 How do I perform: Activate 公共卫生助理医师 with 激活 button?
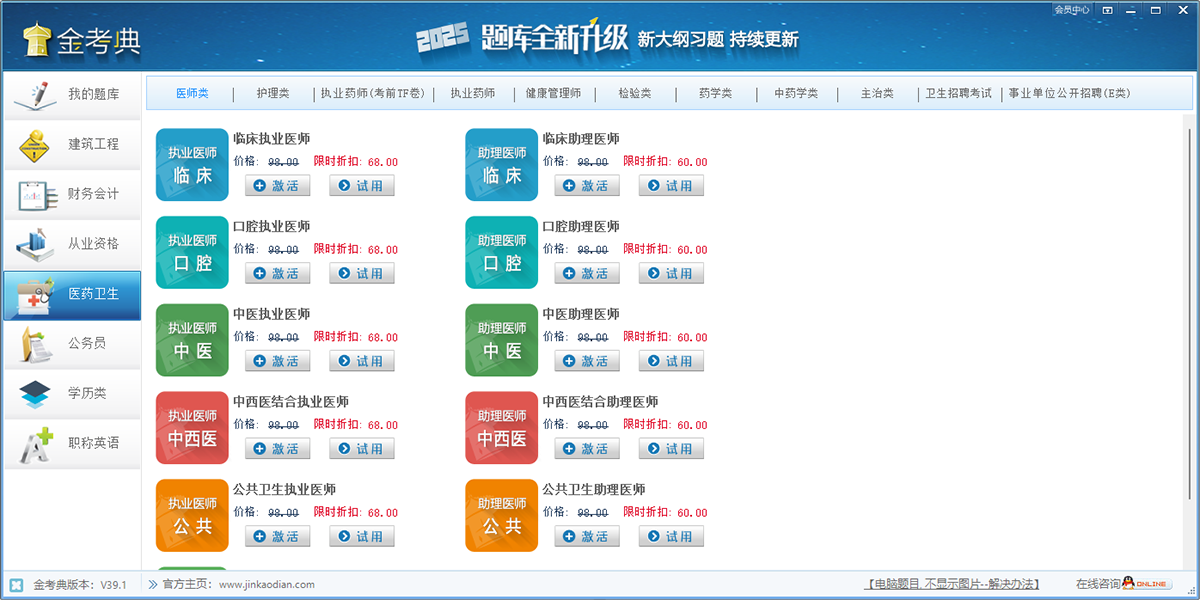587,537
